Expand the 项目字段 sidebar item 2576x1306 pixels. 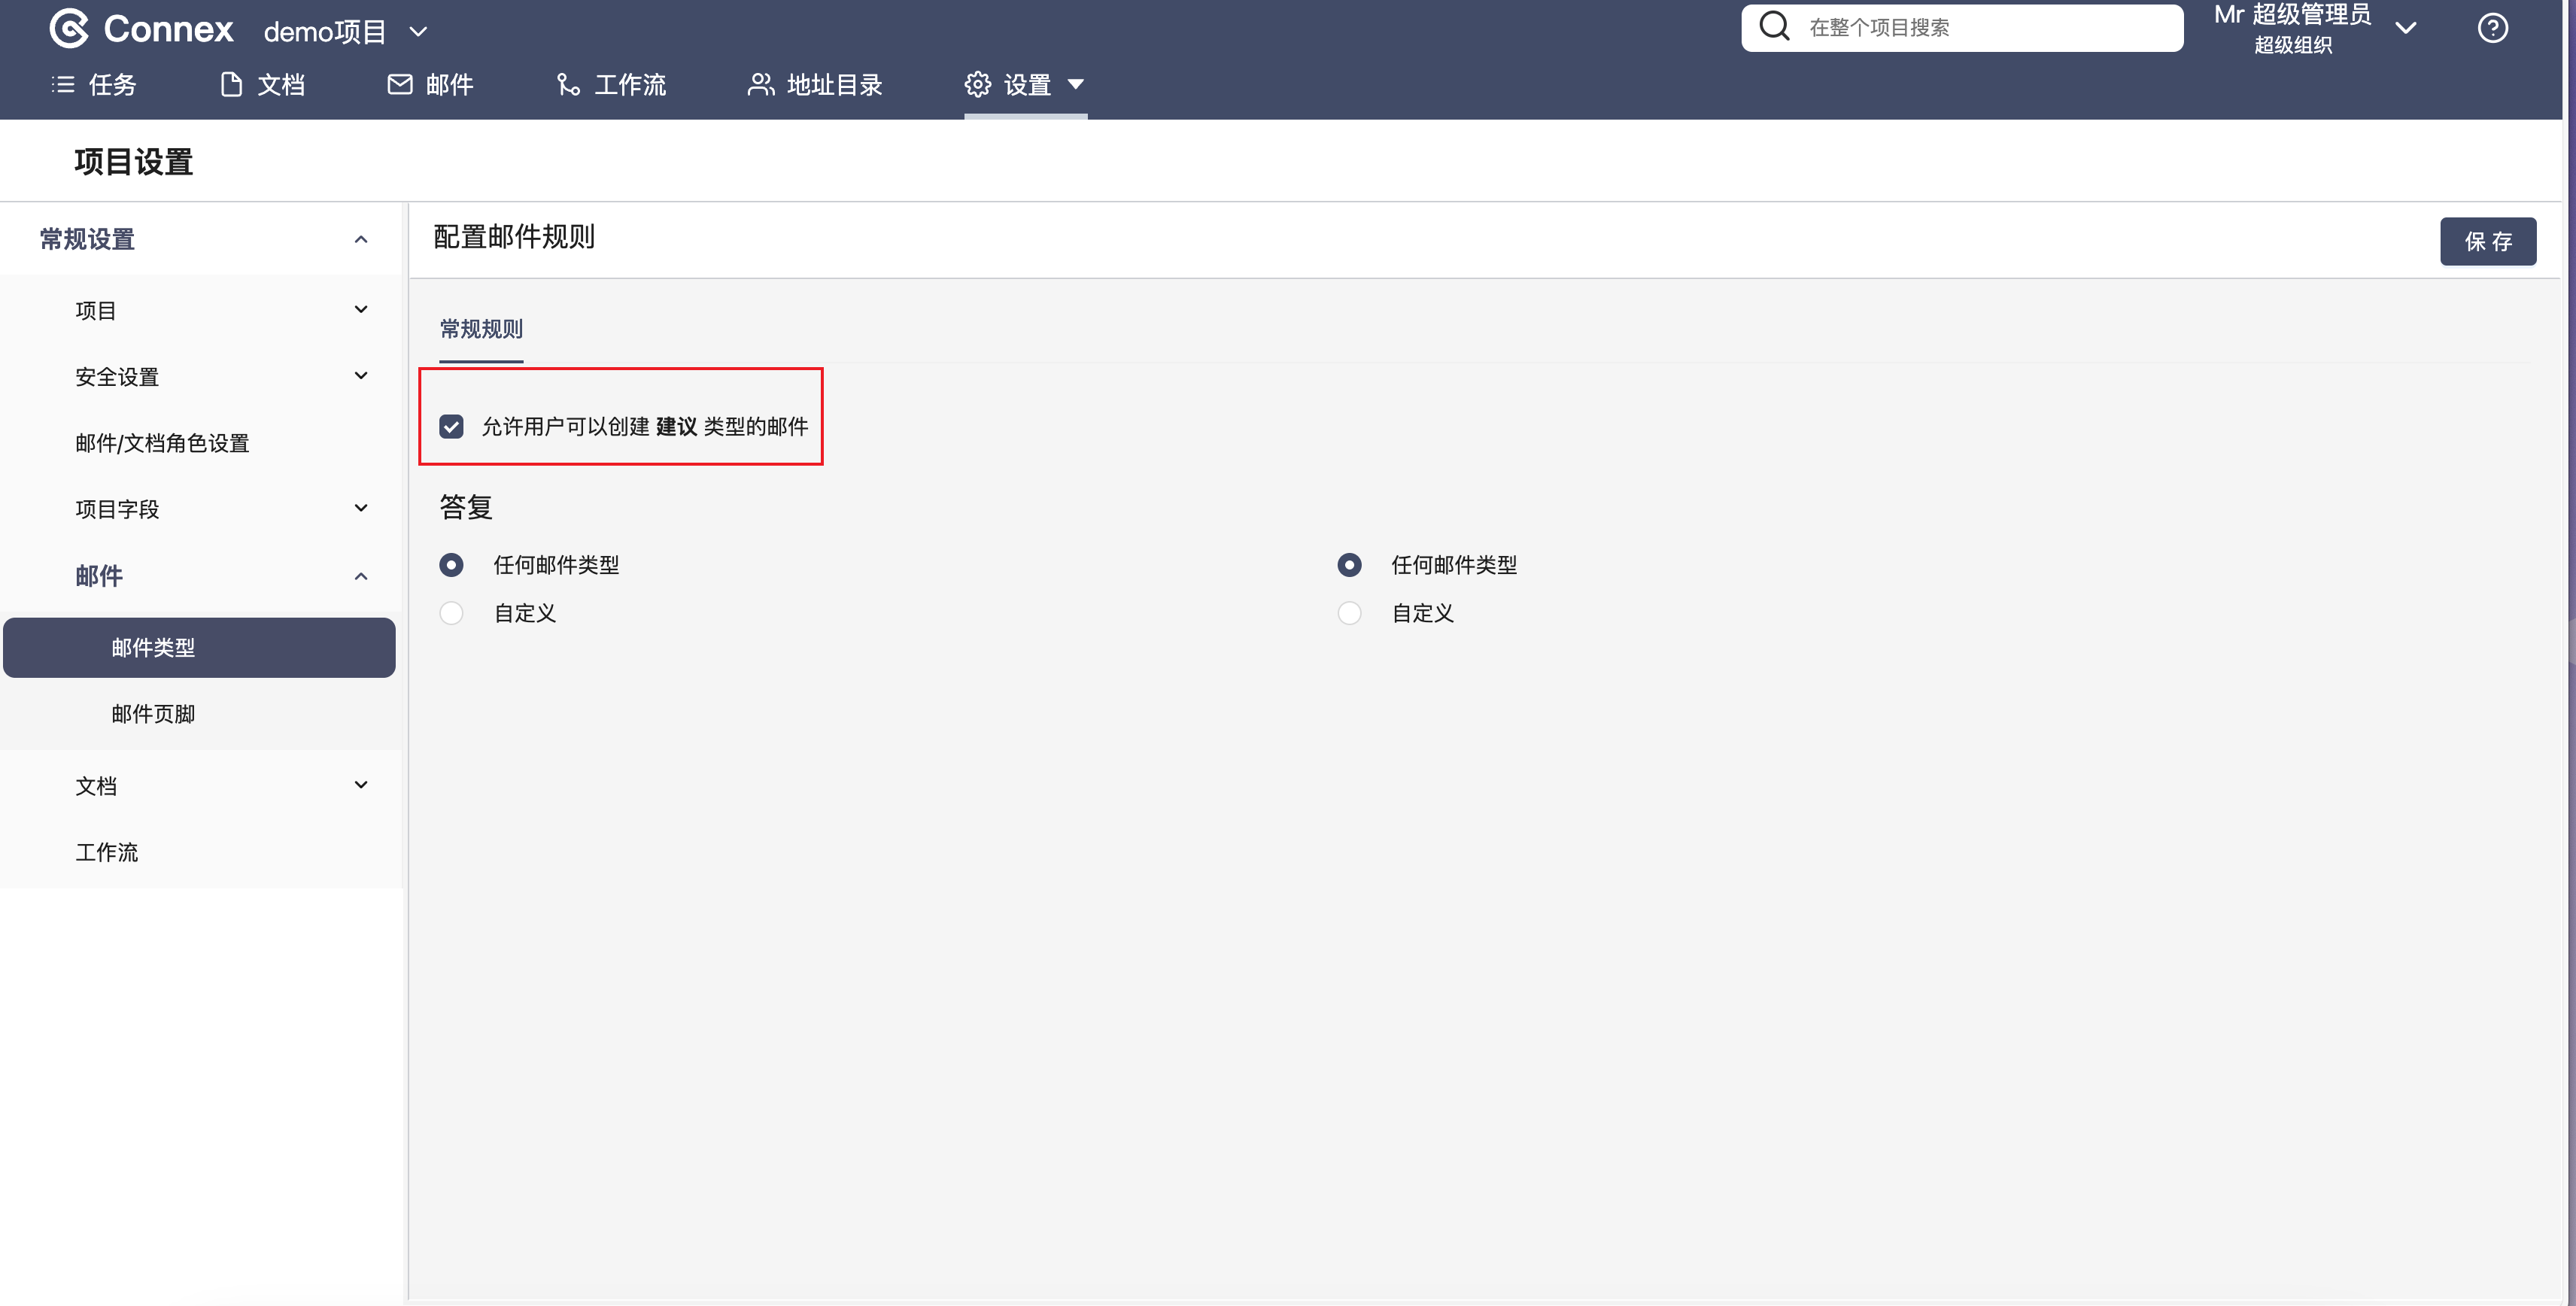click(x=361, y=508)
